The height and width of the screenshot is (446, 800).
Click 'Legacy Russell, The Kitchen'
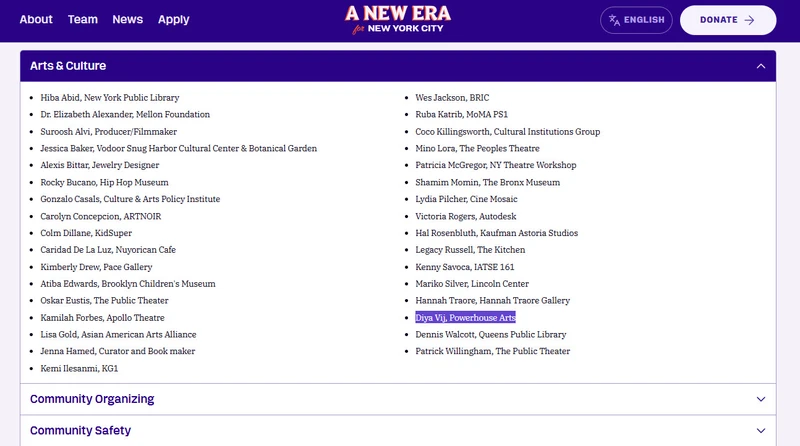tap(470, 250)
